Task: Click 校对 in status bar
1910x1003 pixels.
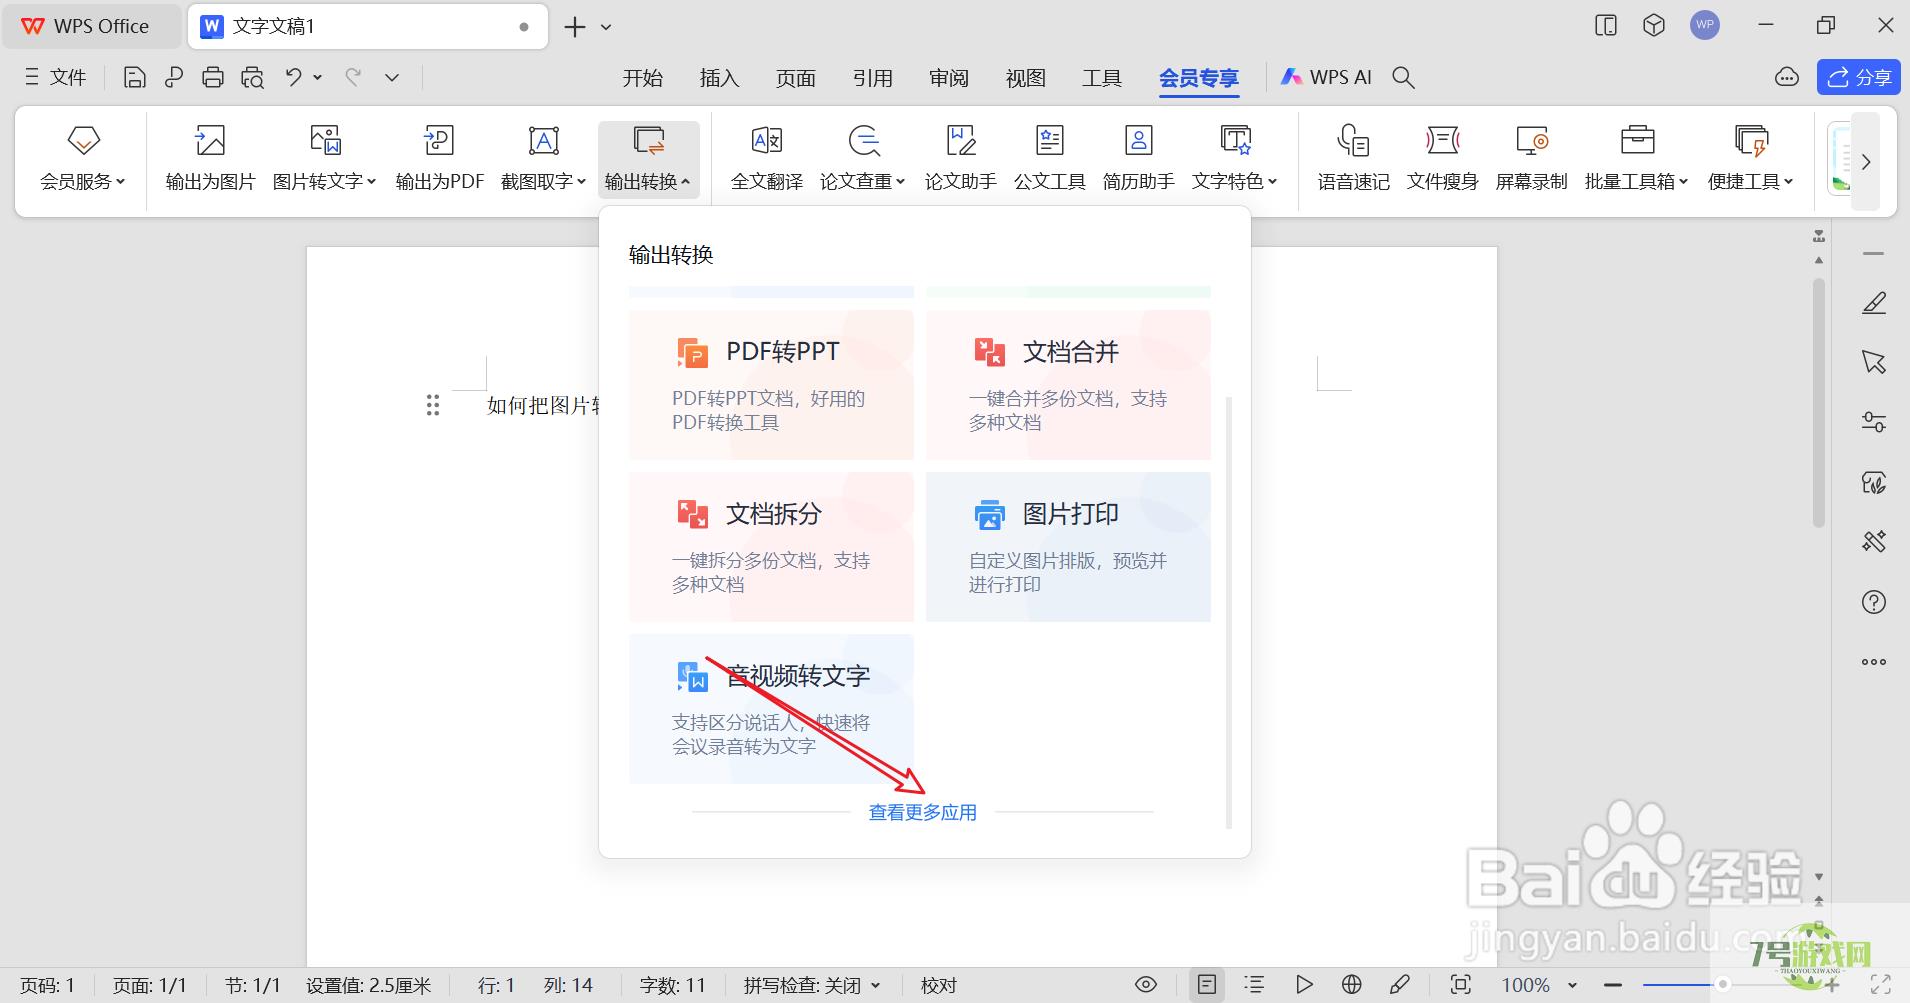Action: [x=938, y=985]
